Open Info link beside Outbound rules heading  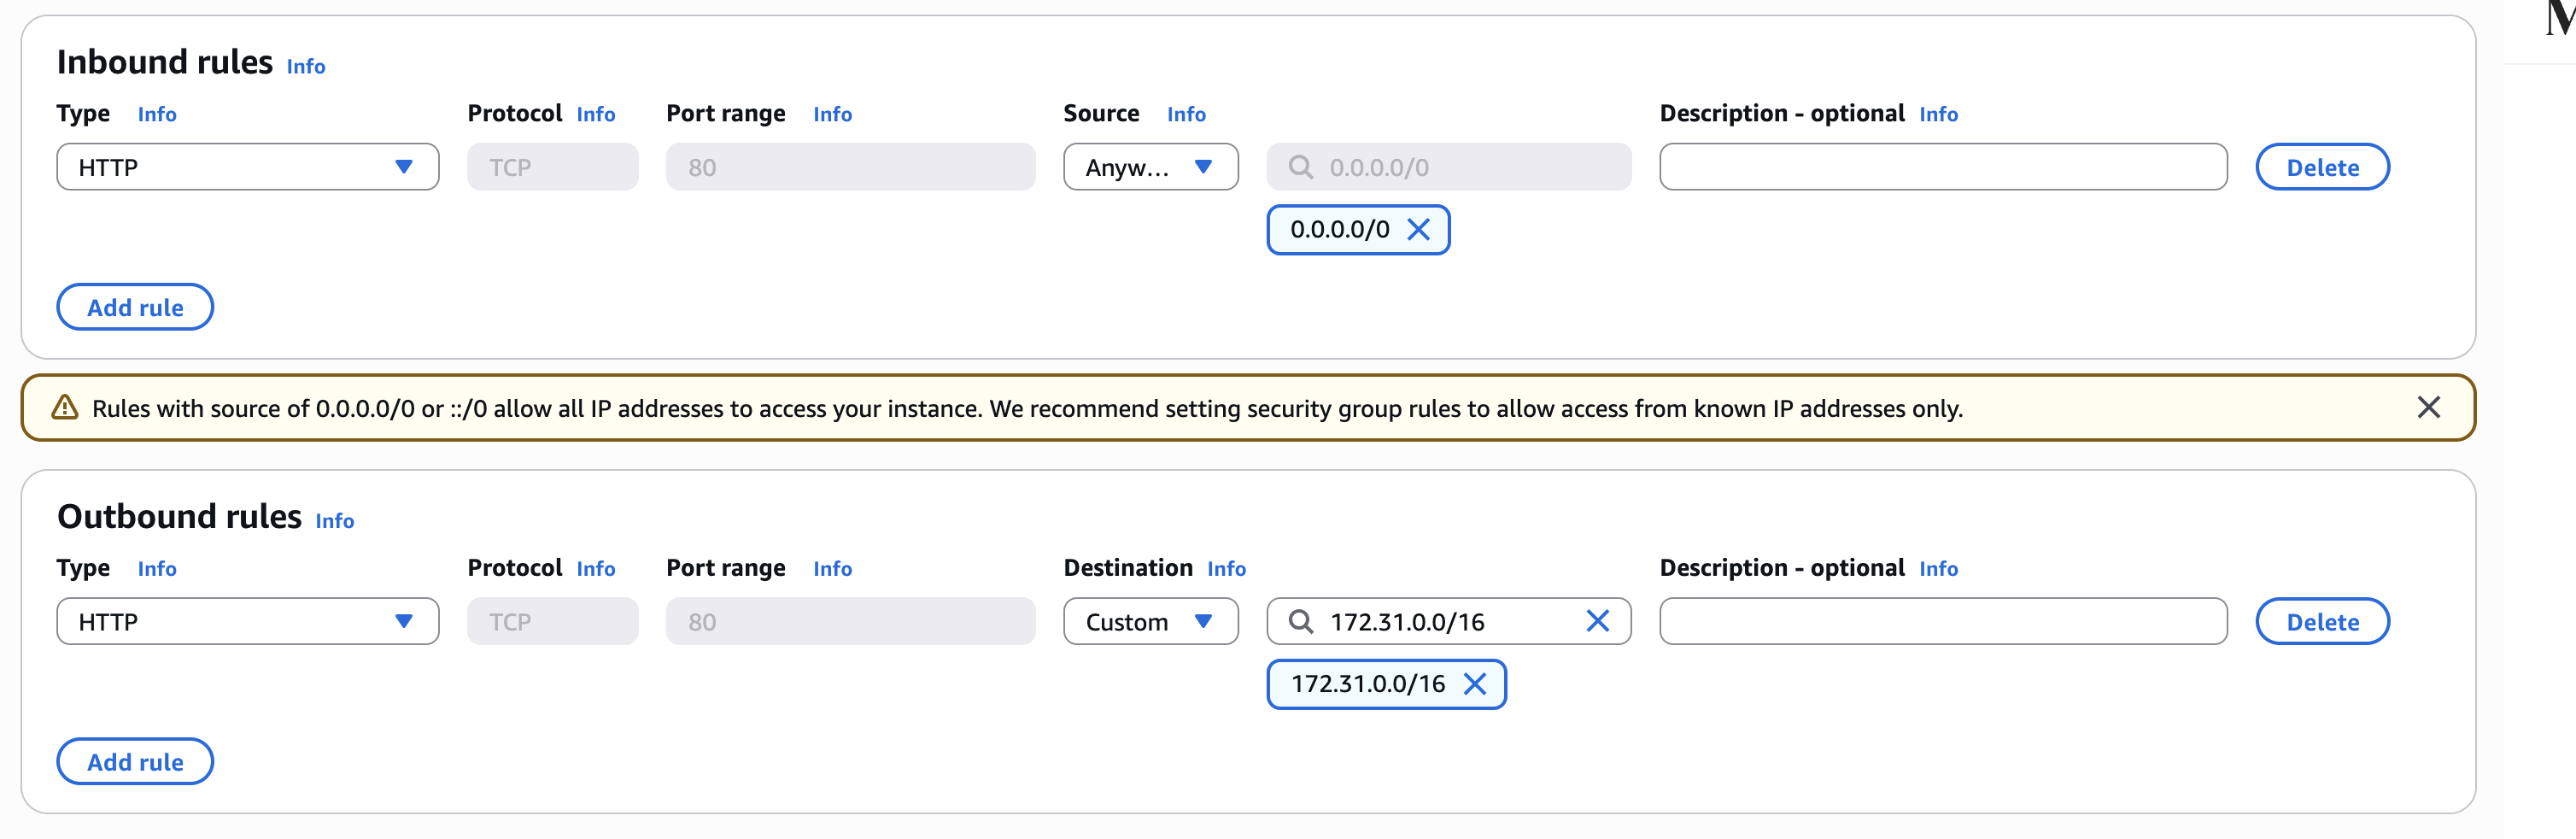click(x=335, y=521)
